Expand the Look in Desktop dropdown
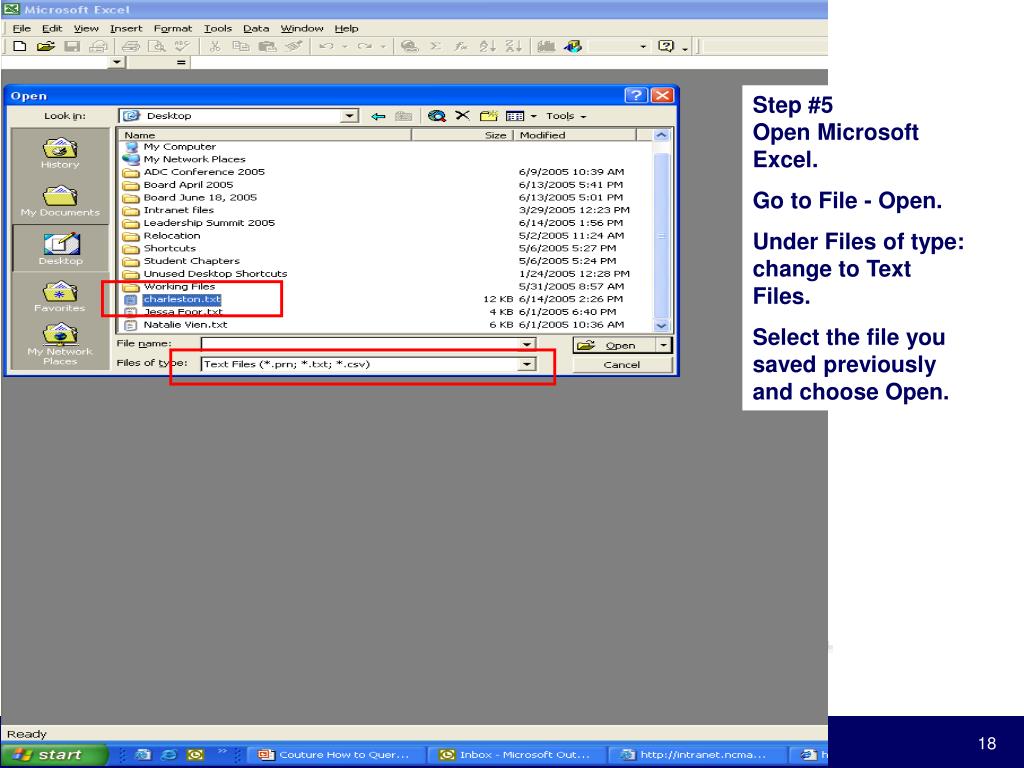The width and height of the screenshot is (1024, 768). pos(350,116)
